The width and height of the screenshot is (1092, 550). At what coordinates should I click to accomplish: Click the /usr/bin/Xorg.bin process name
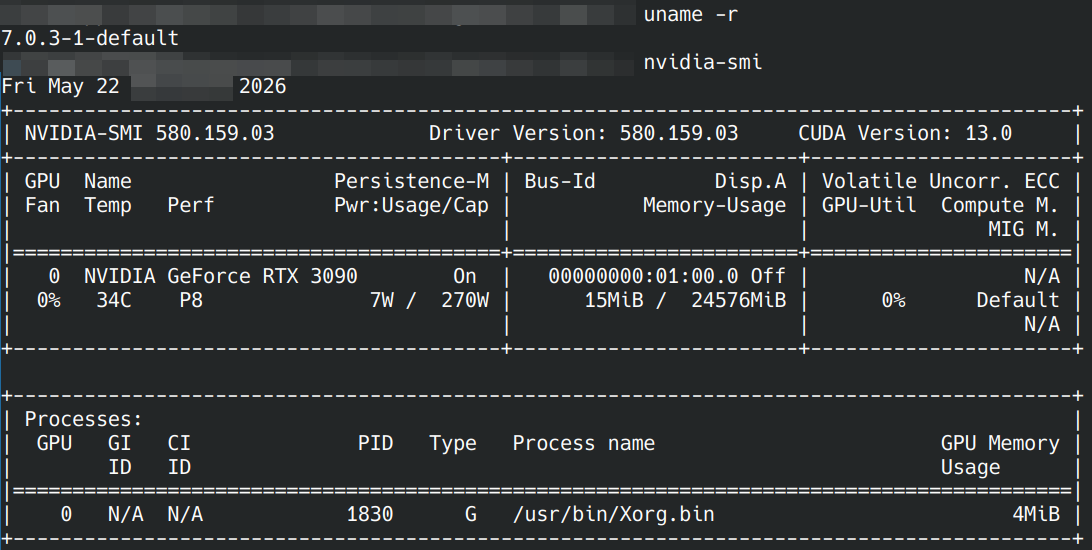coord(614,514)
